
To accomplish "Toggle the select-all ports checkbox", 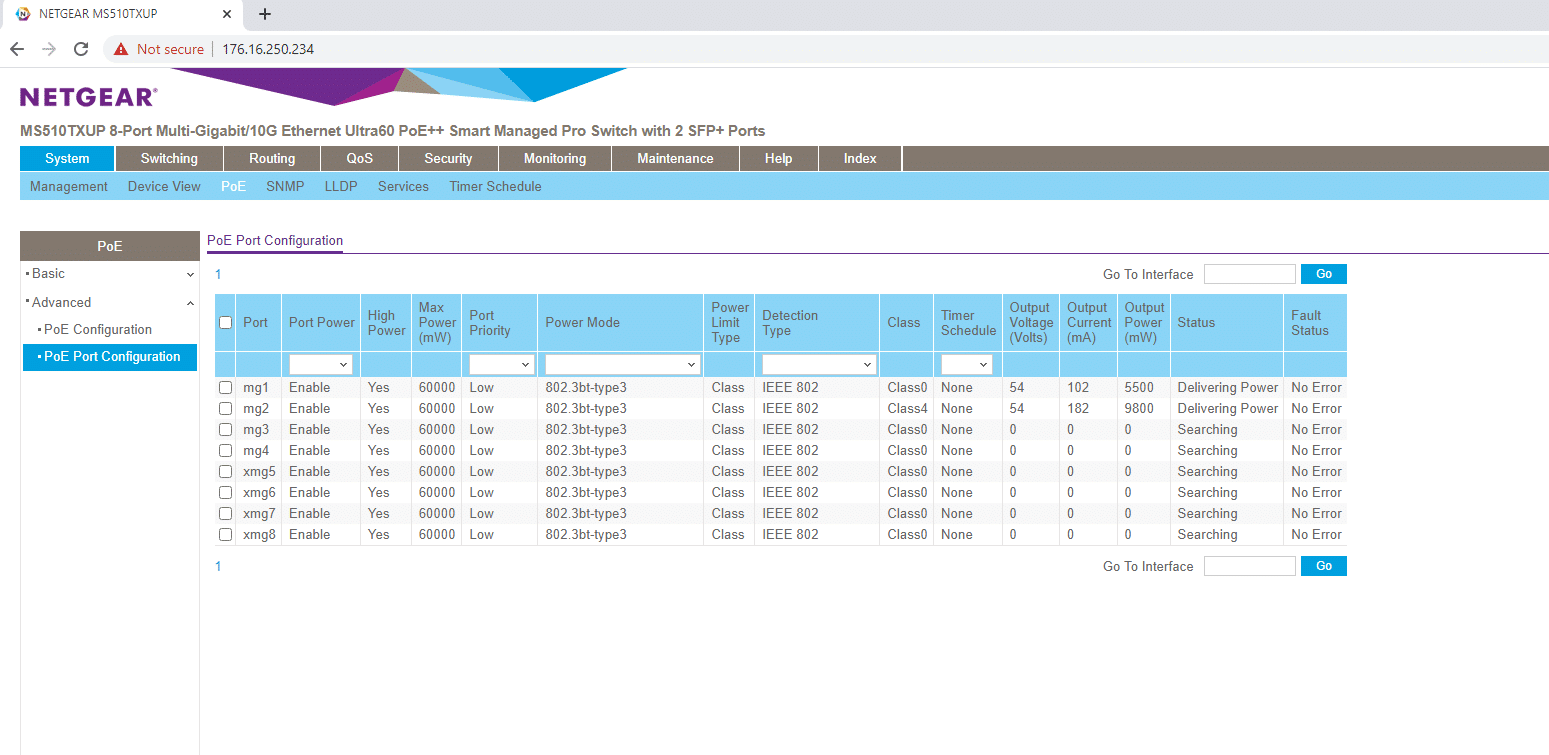I will click(x=225, y=322).
